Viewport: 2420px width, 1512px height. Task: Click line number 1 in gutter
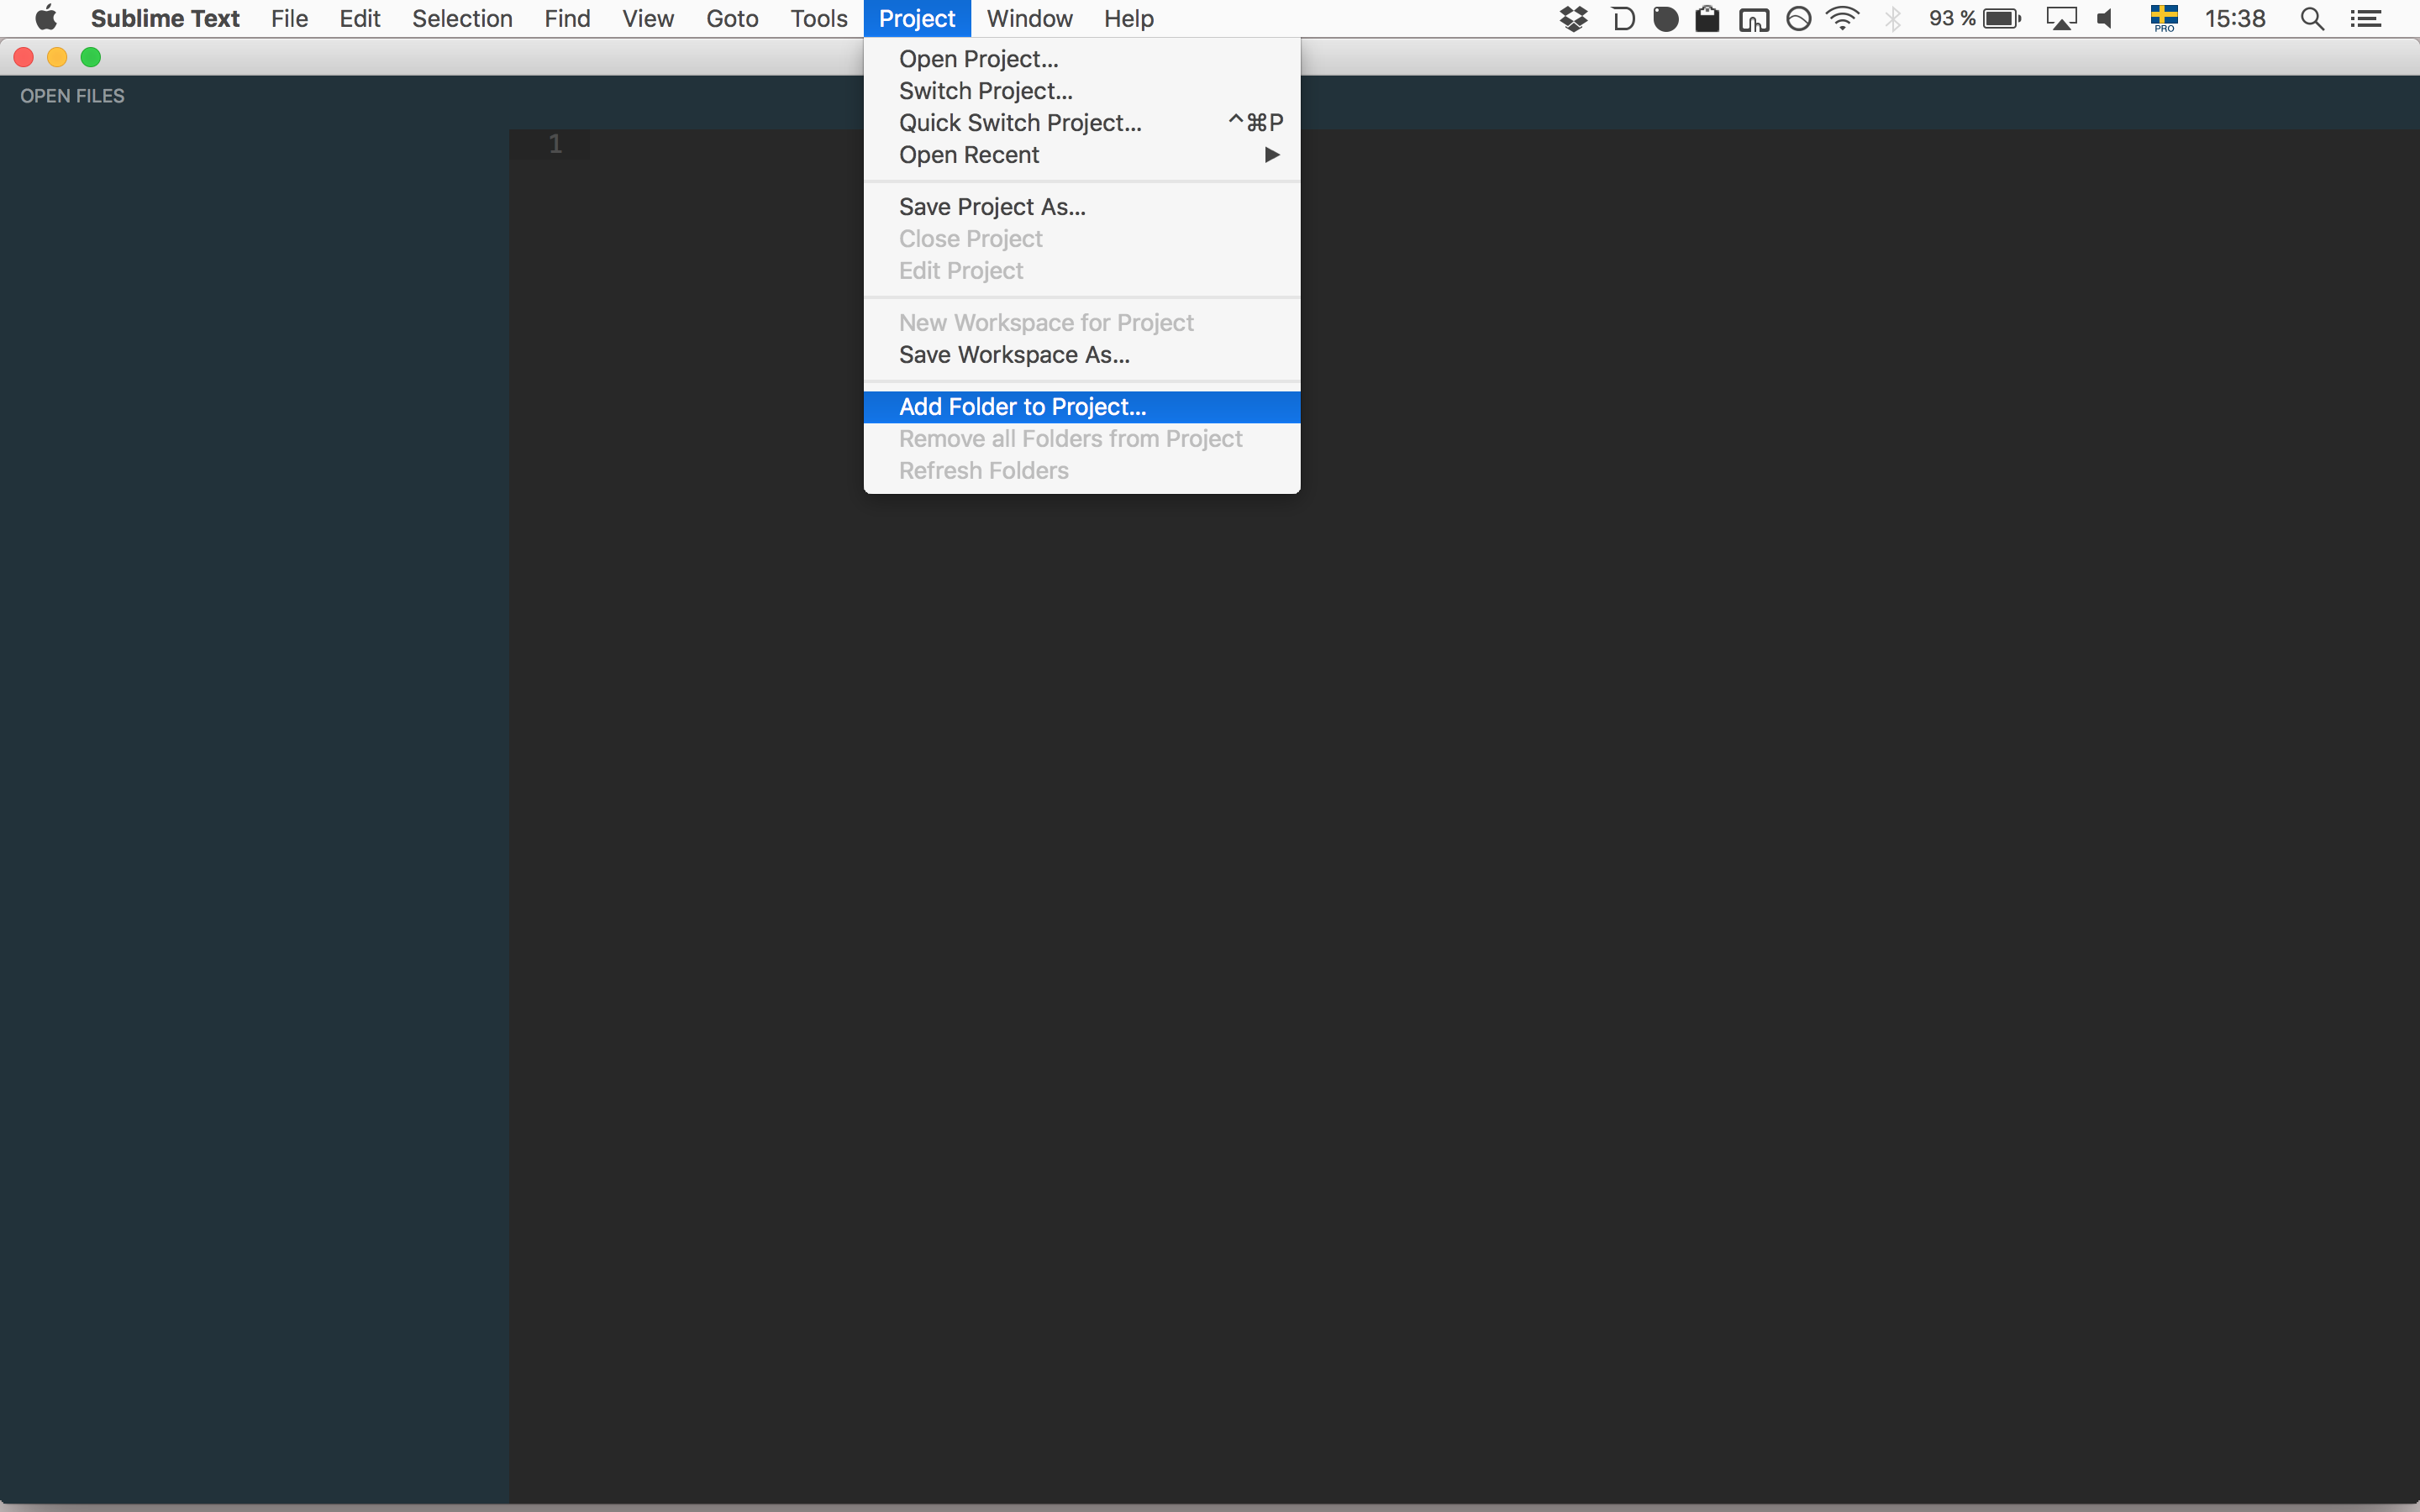pos(555,144)
